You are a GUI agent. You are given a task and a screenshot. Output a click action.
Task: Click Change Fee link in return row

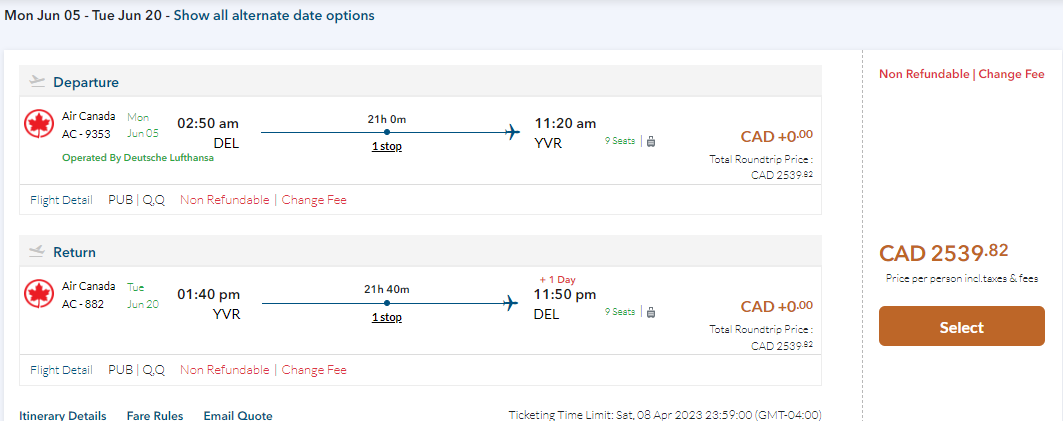(x=314, y=370)
